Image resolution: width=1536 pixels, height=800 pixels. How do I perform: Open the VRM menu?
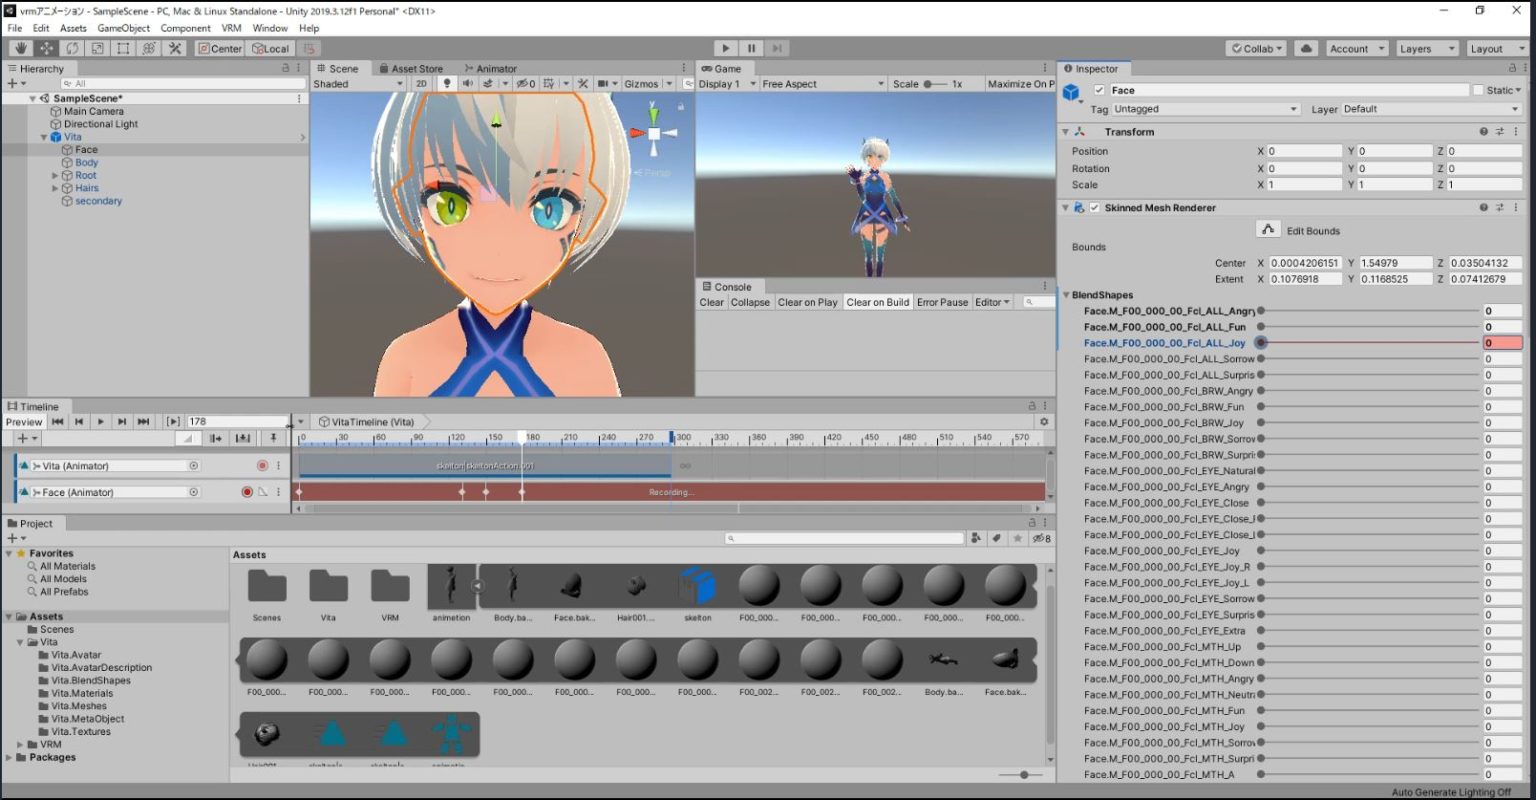pyautogui.click(x=231, y=28)
